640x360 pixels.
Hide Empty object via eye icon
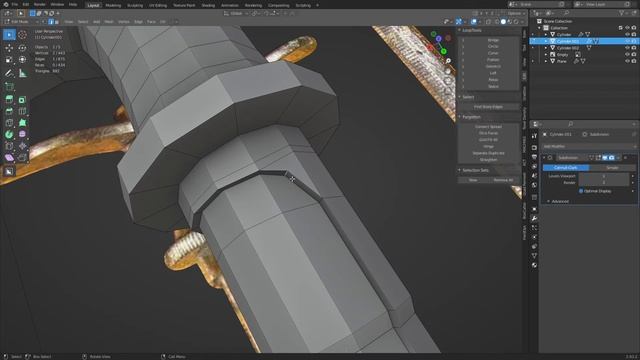627,54
